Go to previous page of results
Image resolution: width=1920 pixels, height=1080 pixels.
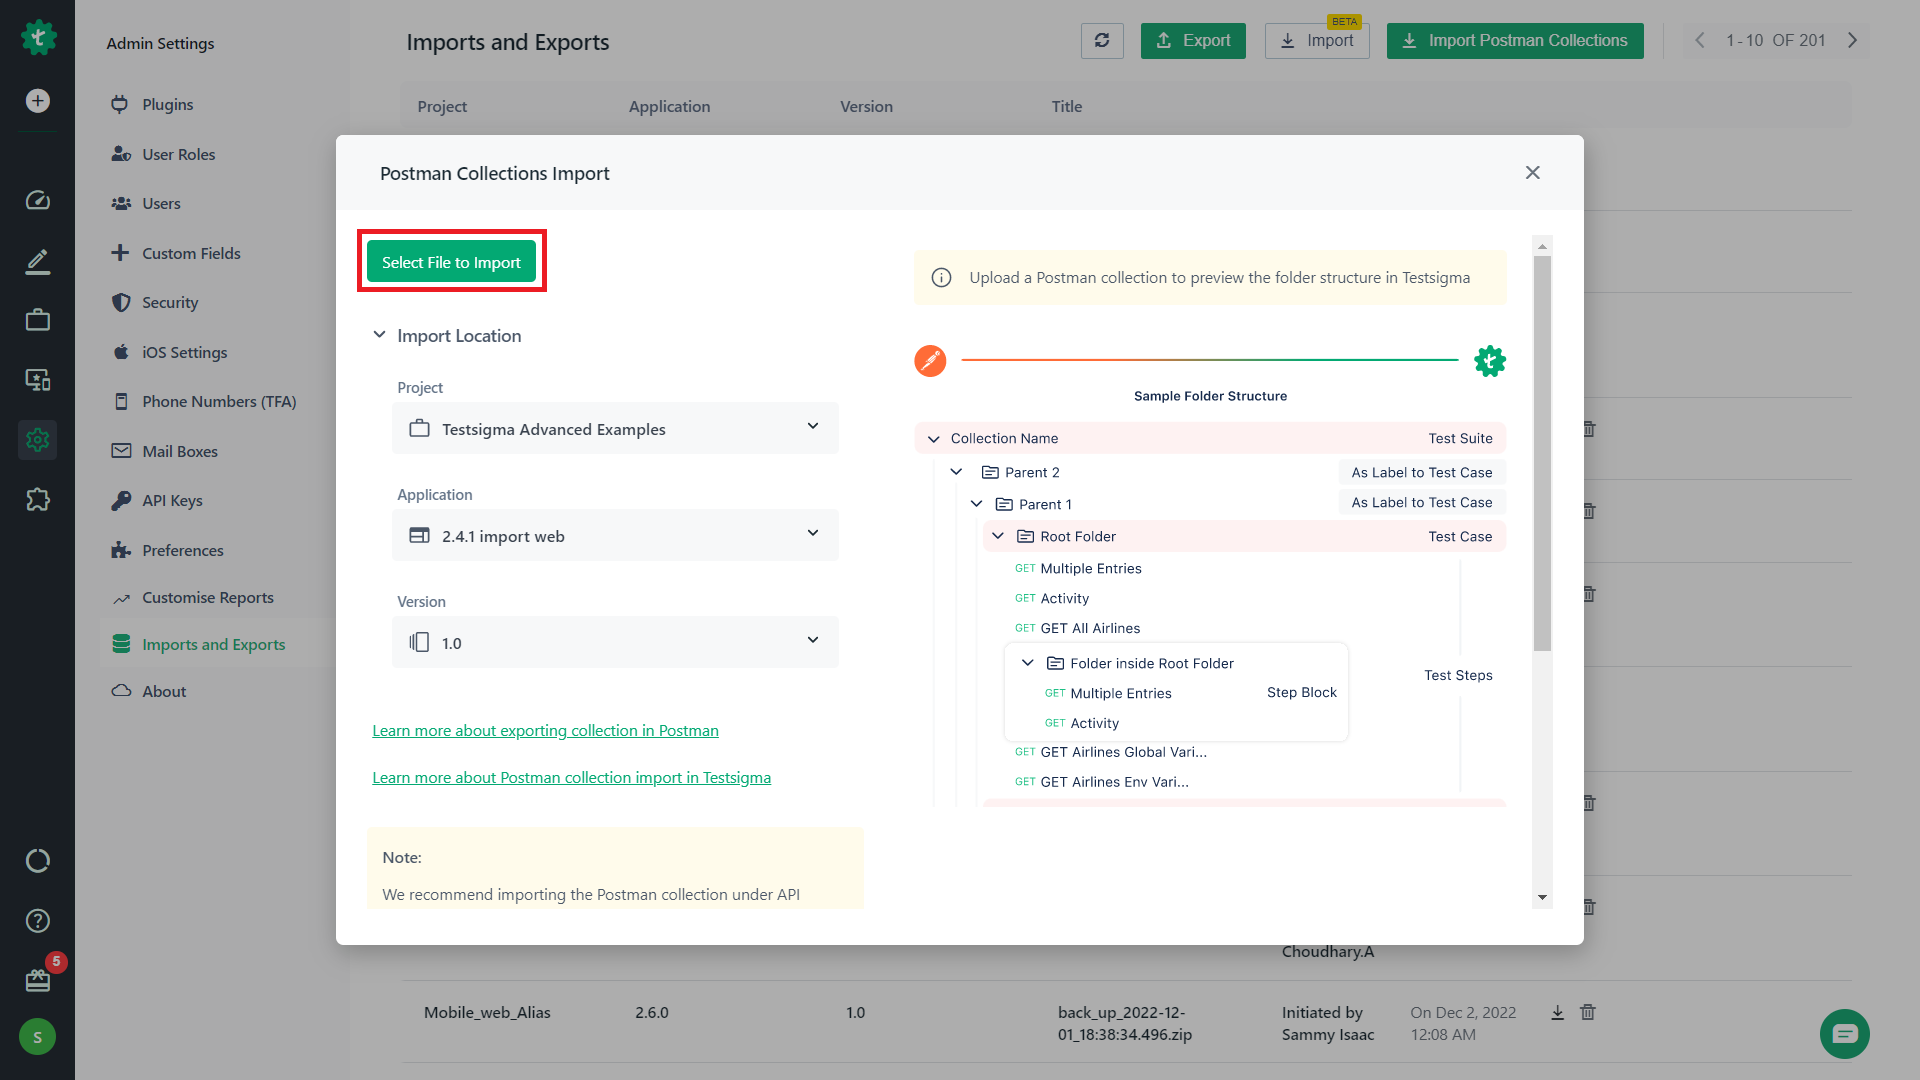point(1699,41)
